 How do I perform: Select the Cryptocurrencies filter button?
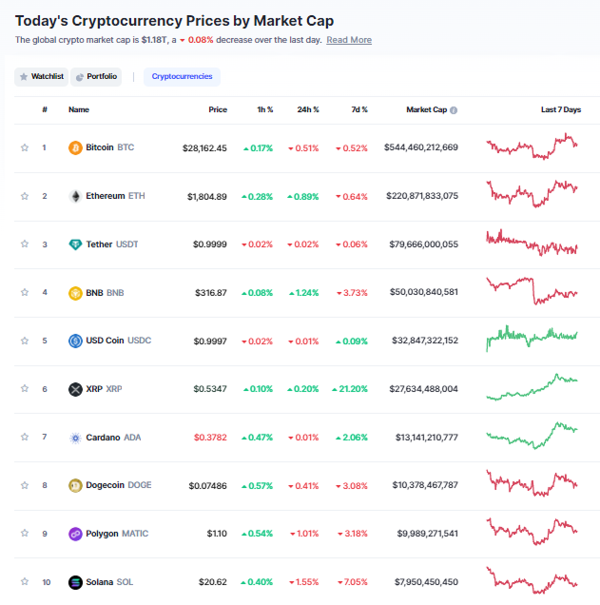[182, 76]
